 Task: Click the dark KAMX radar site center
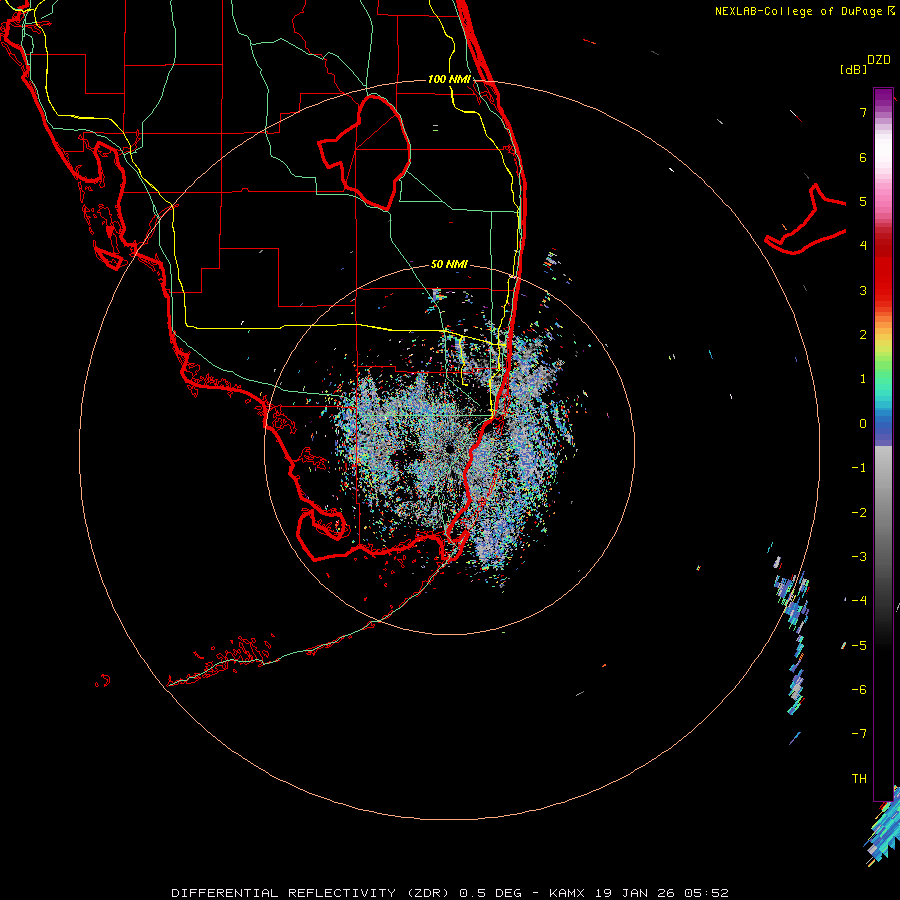(449, 448)
